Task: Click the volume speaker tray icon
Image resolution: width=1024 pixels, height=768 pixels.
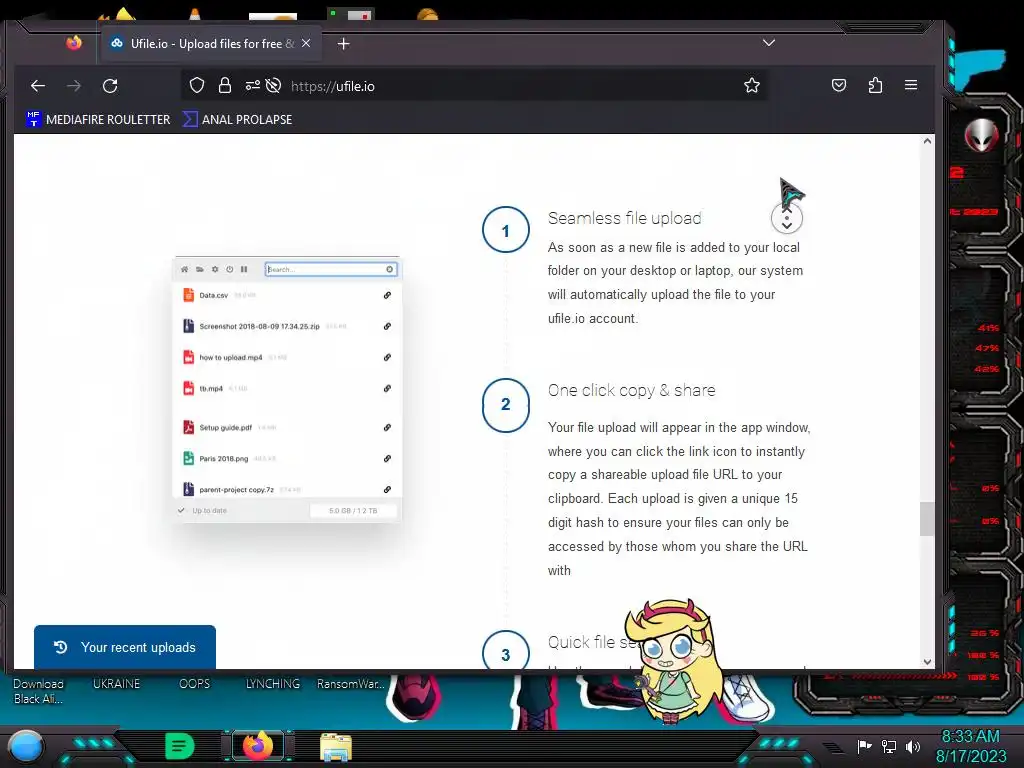Action: coord(913,746)
